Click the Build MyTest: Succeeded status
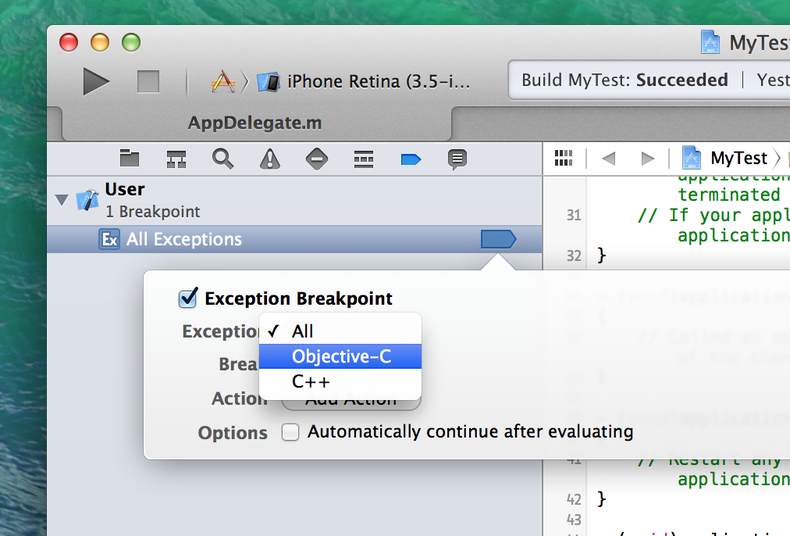The image size is (790, 536). click(x=625, y=80)
